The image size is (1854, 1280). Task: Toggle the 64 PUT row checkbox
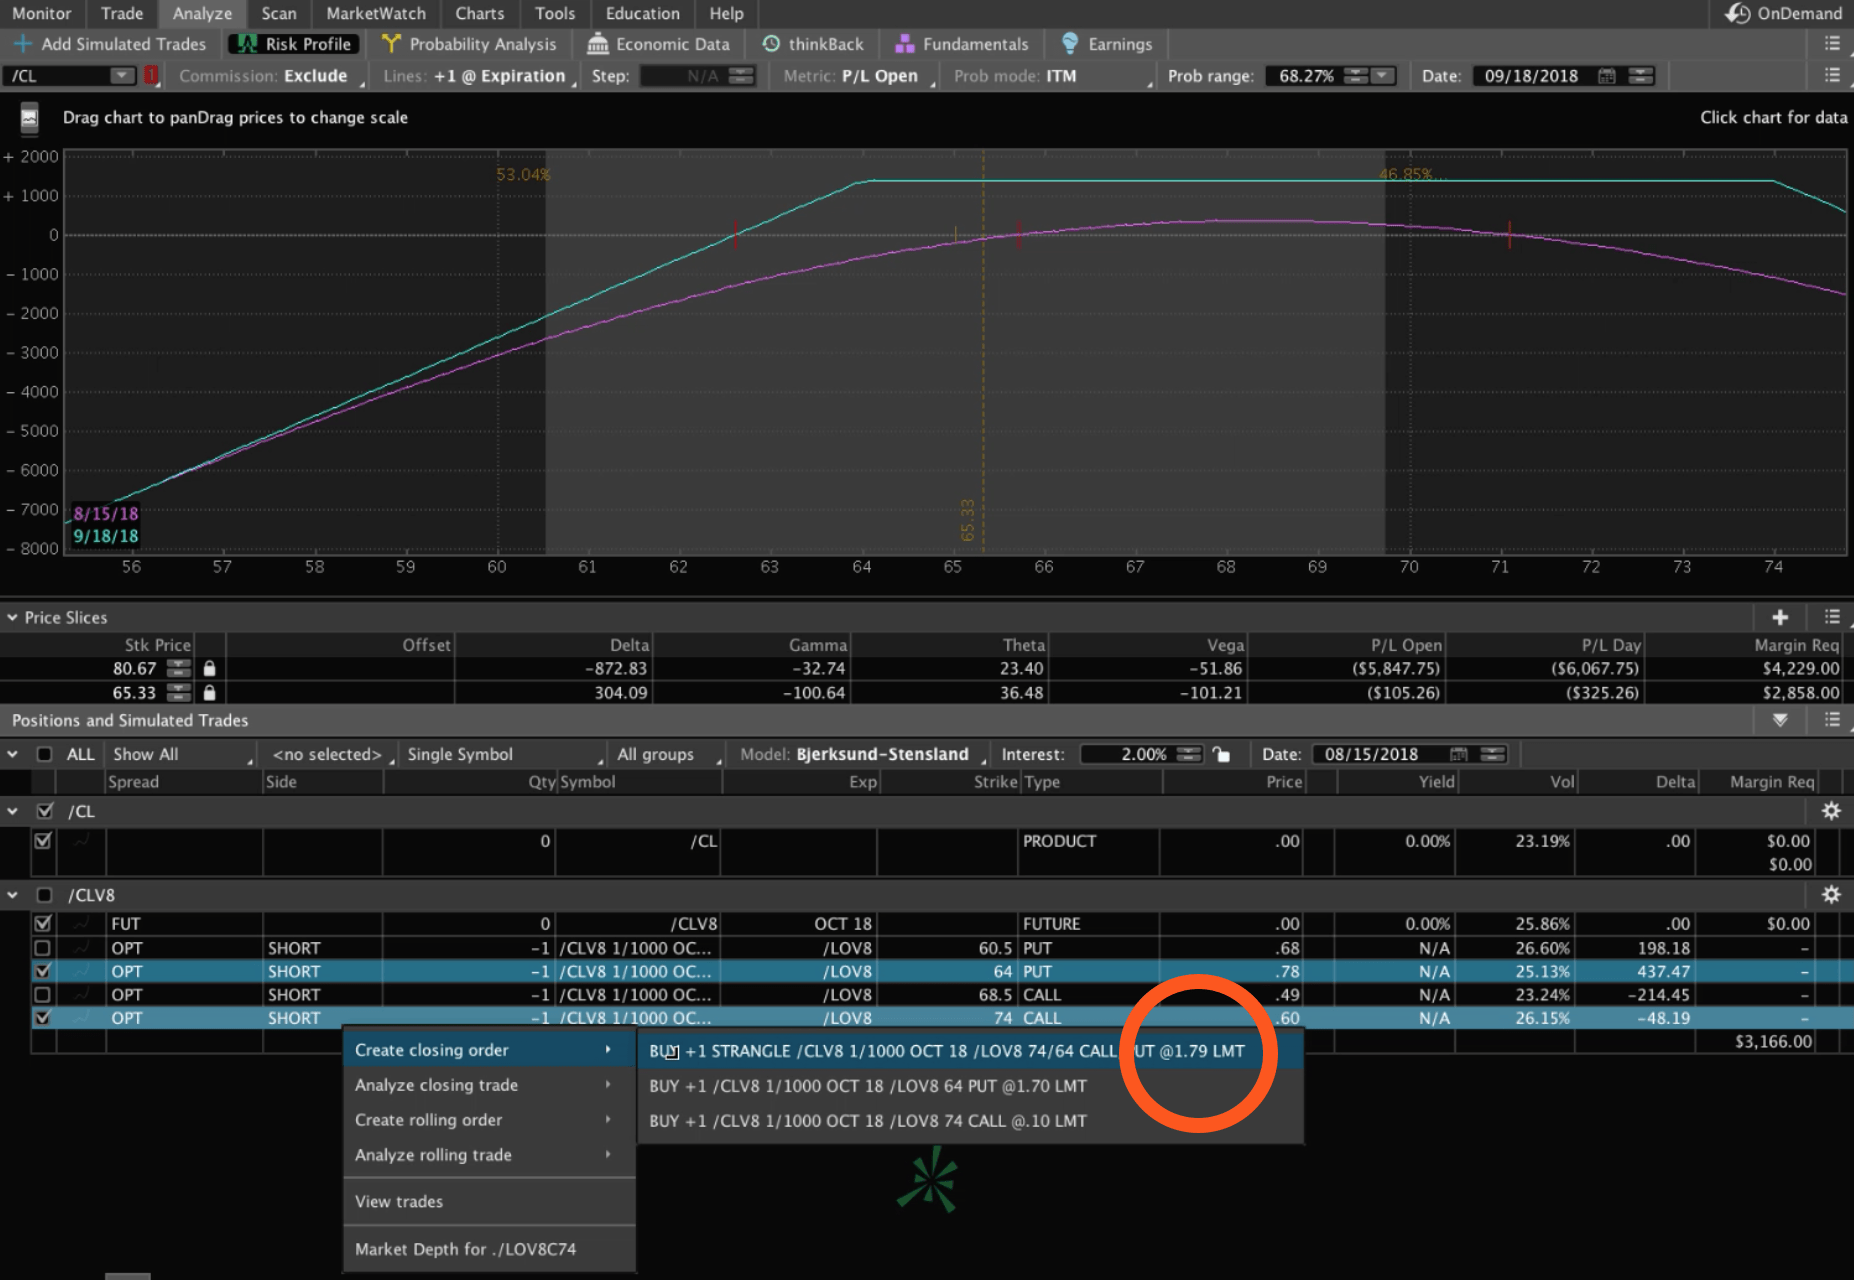(x=42, y=971)
